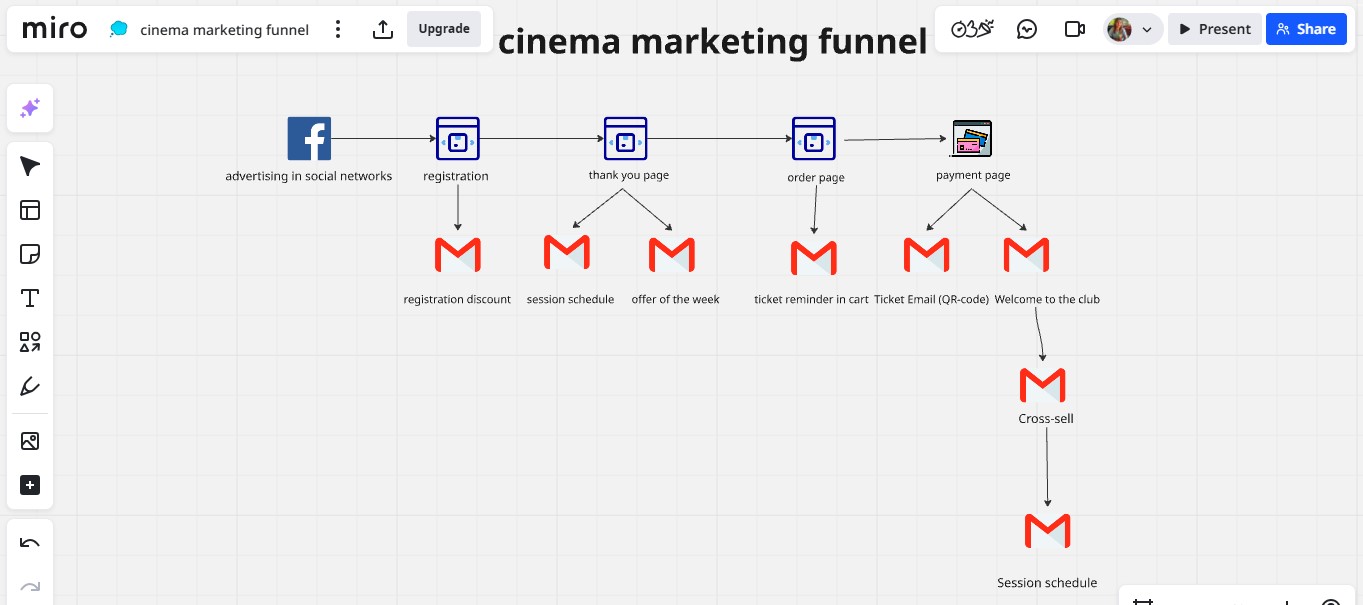This screenshot has height=605, width=1363.
Task: Undo the last action
Action: (x=30, y=544)
